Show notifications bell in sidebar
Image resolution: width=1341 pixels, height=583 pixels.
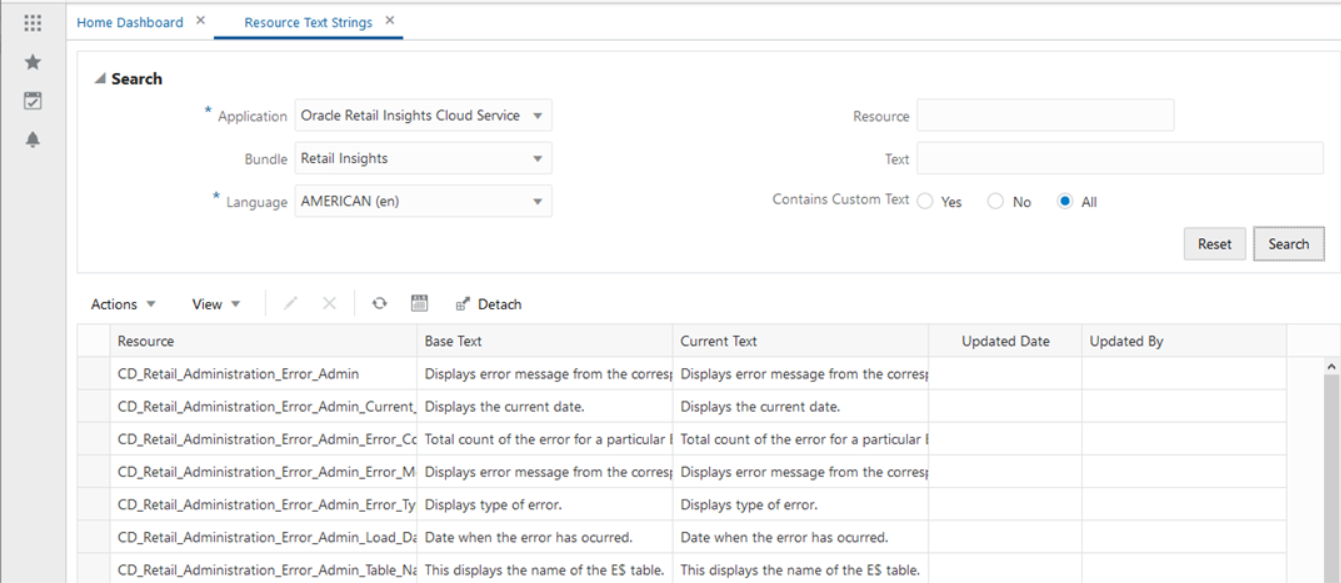click(32, 140)
